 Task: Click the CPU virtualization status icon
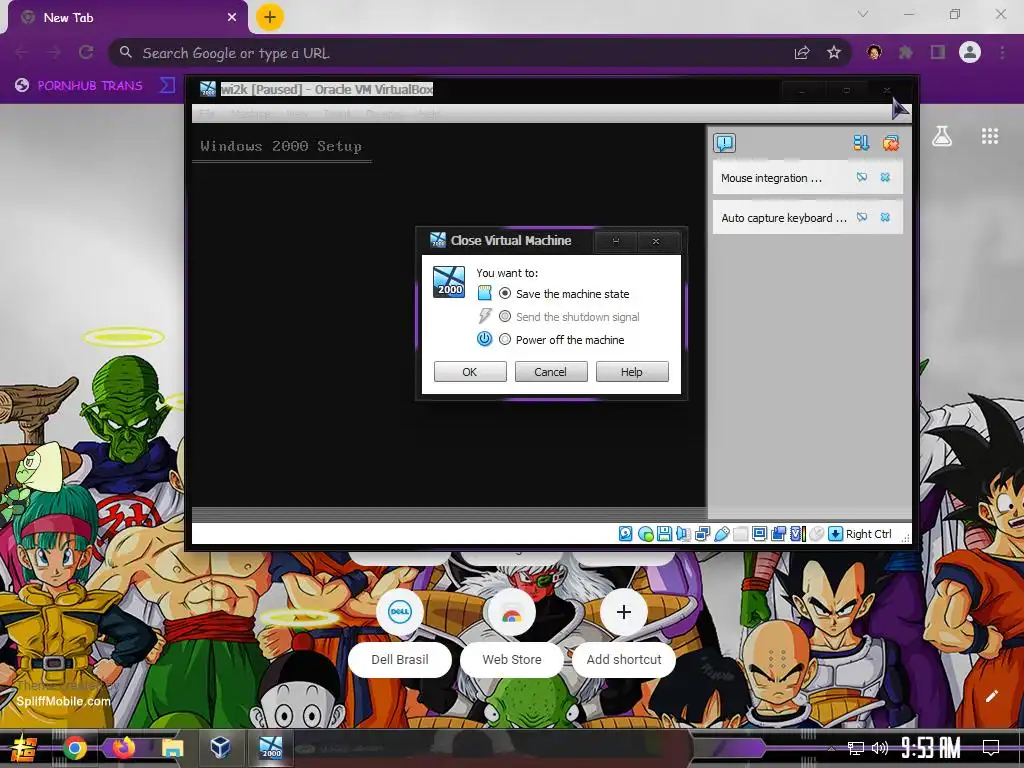pos(797,534)
